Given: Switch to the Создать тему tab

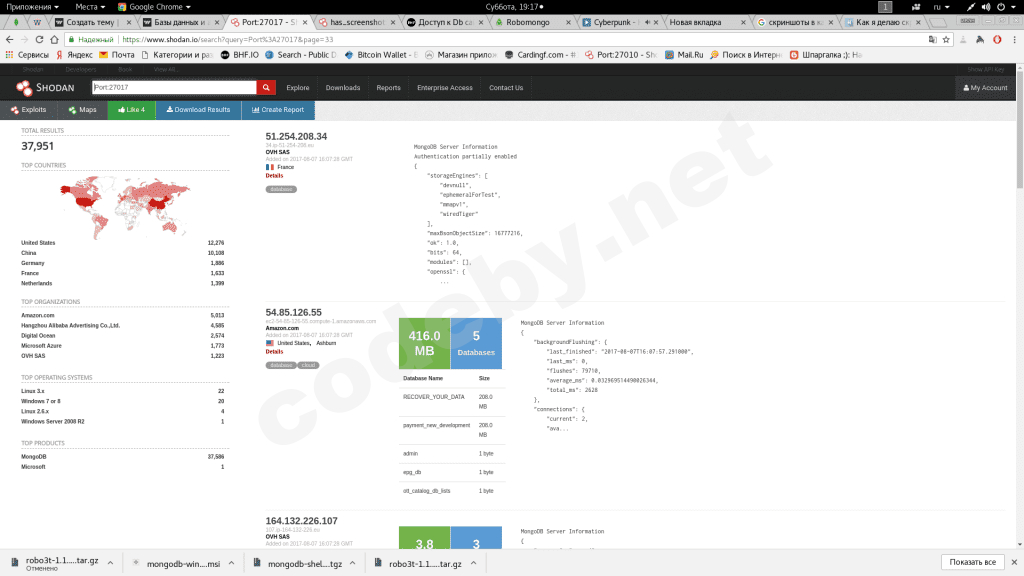Looking at the screenshot, I should (x=90, y=22).
